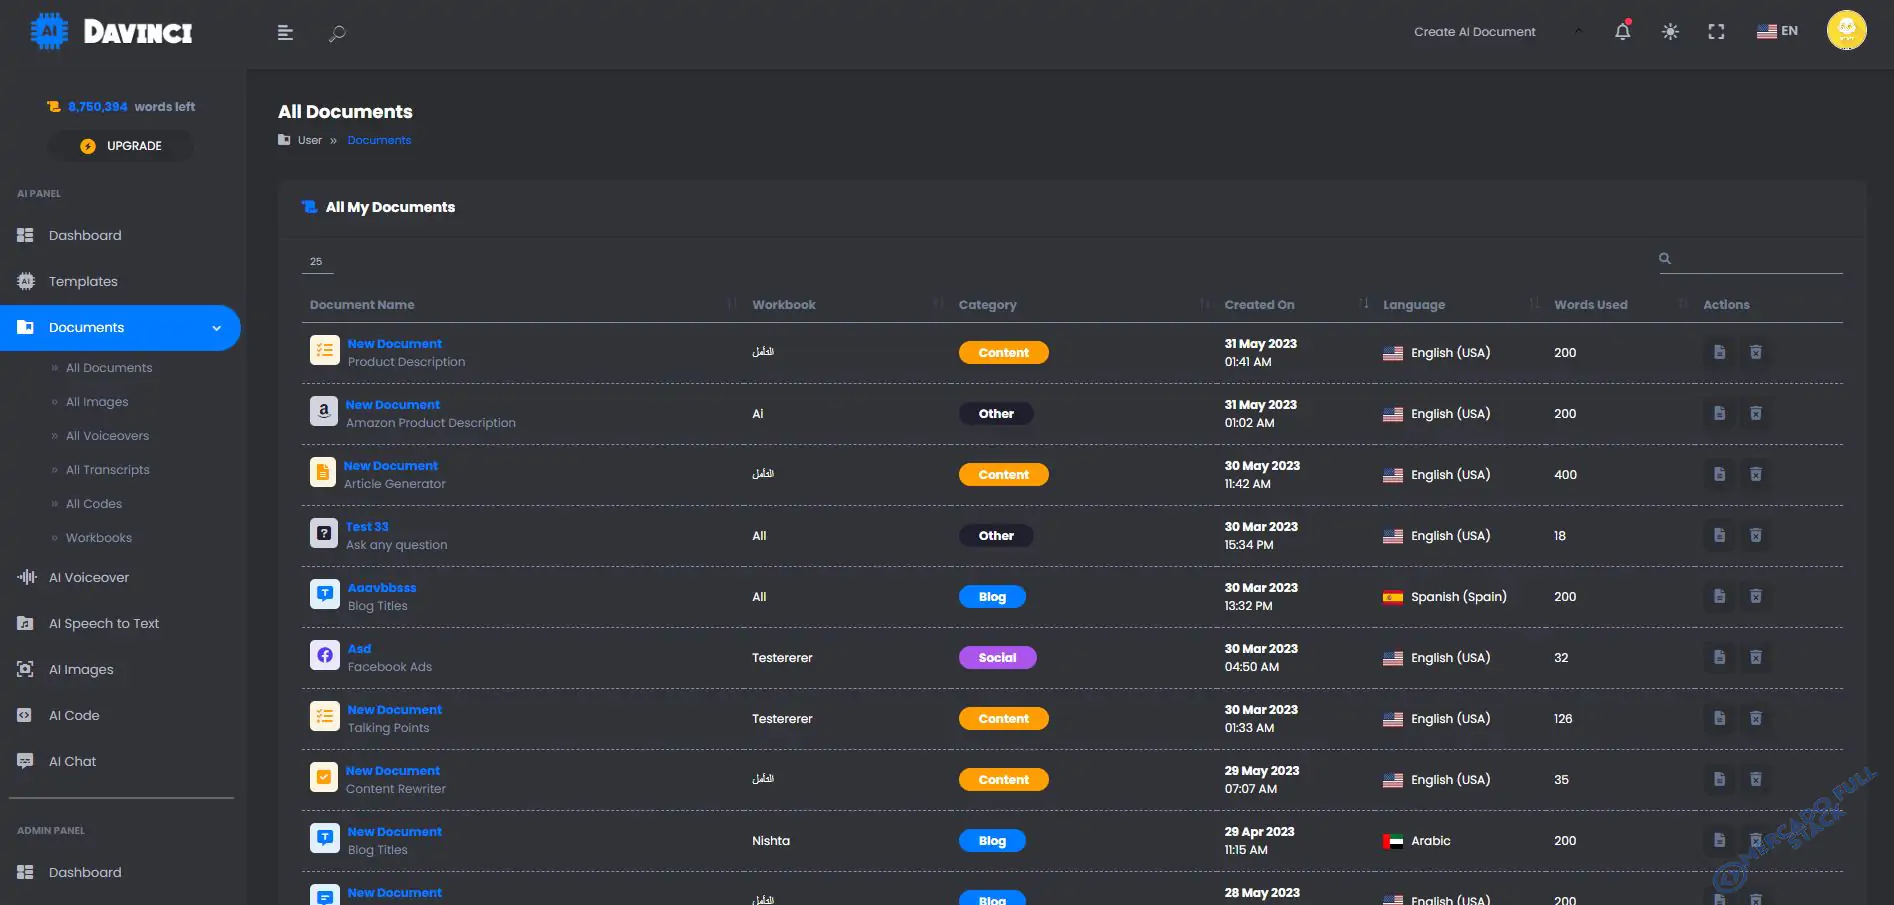Toggle light/dark theme sun icon

pos(1670,32)
